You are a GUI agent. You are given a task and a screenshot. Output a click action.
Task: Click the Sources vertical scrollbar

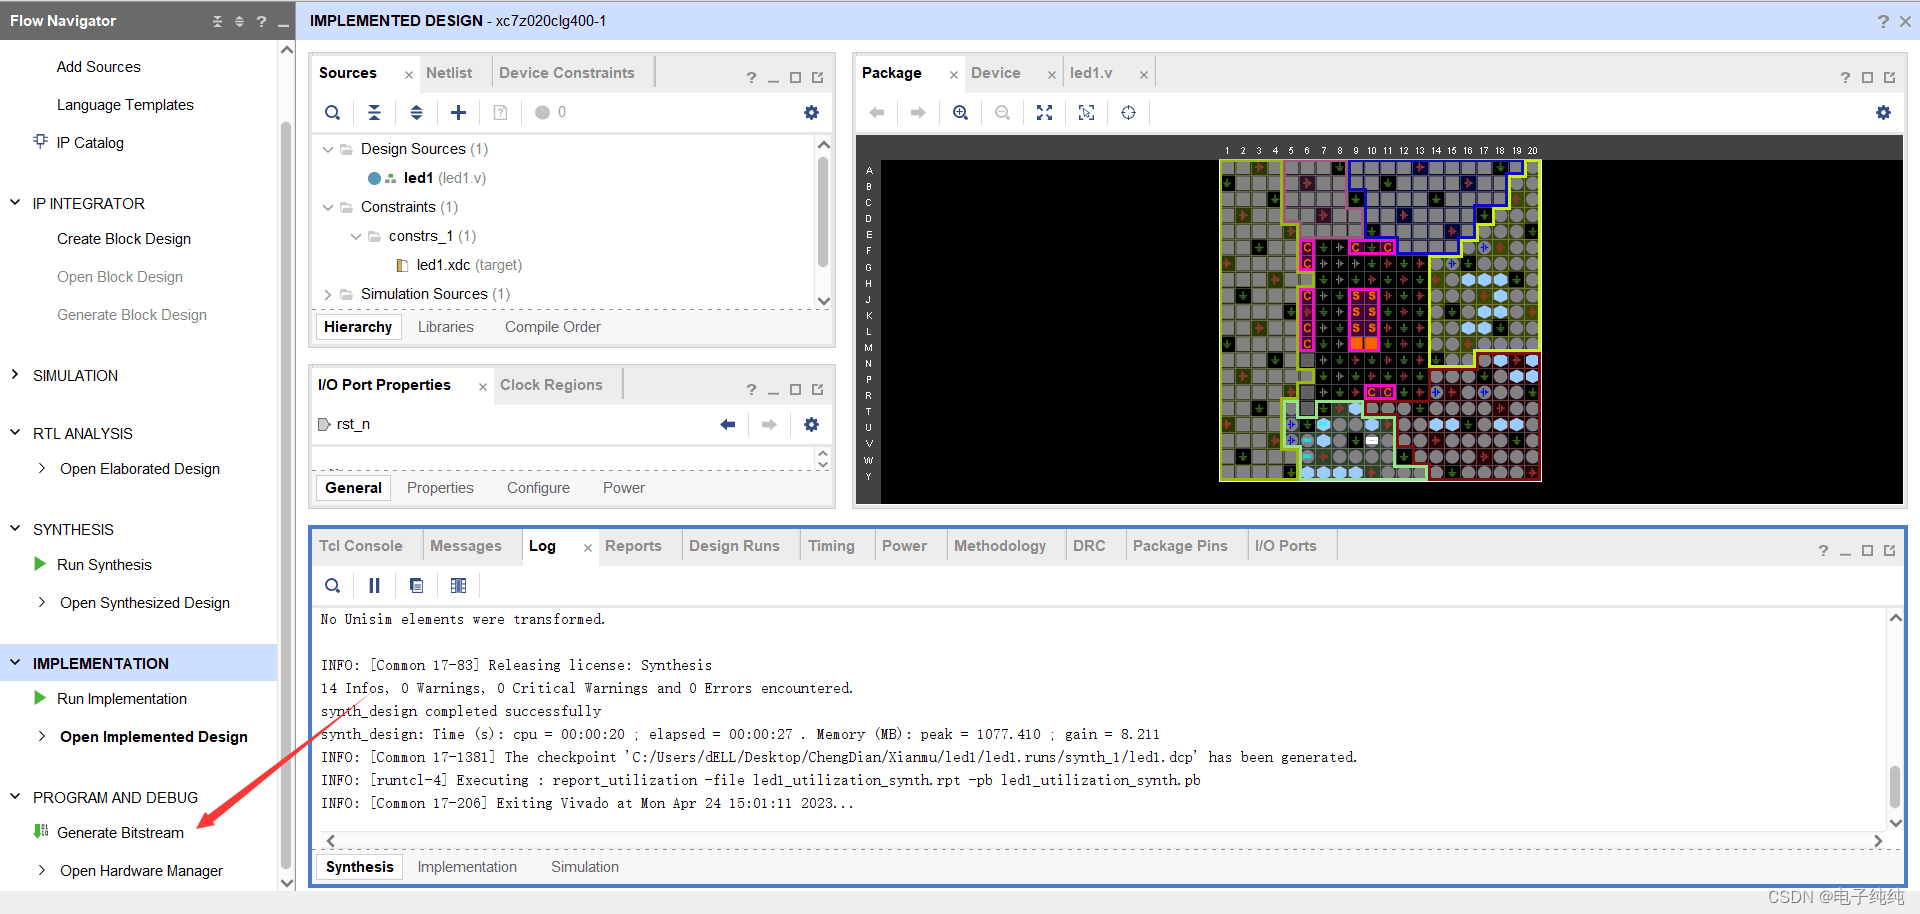click(x=823, y=210)
